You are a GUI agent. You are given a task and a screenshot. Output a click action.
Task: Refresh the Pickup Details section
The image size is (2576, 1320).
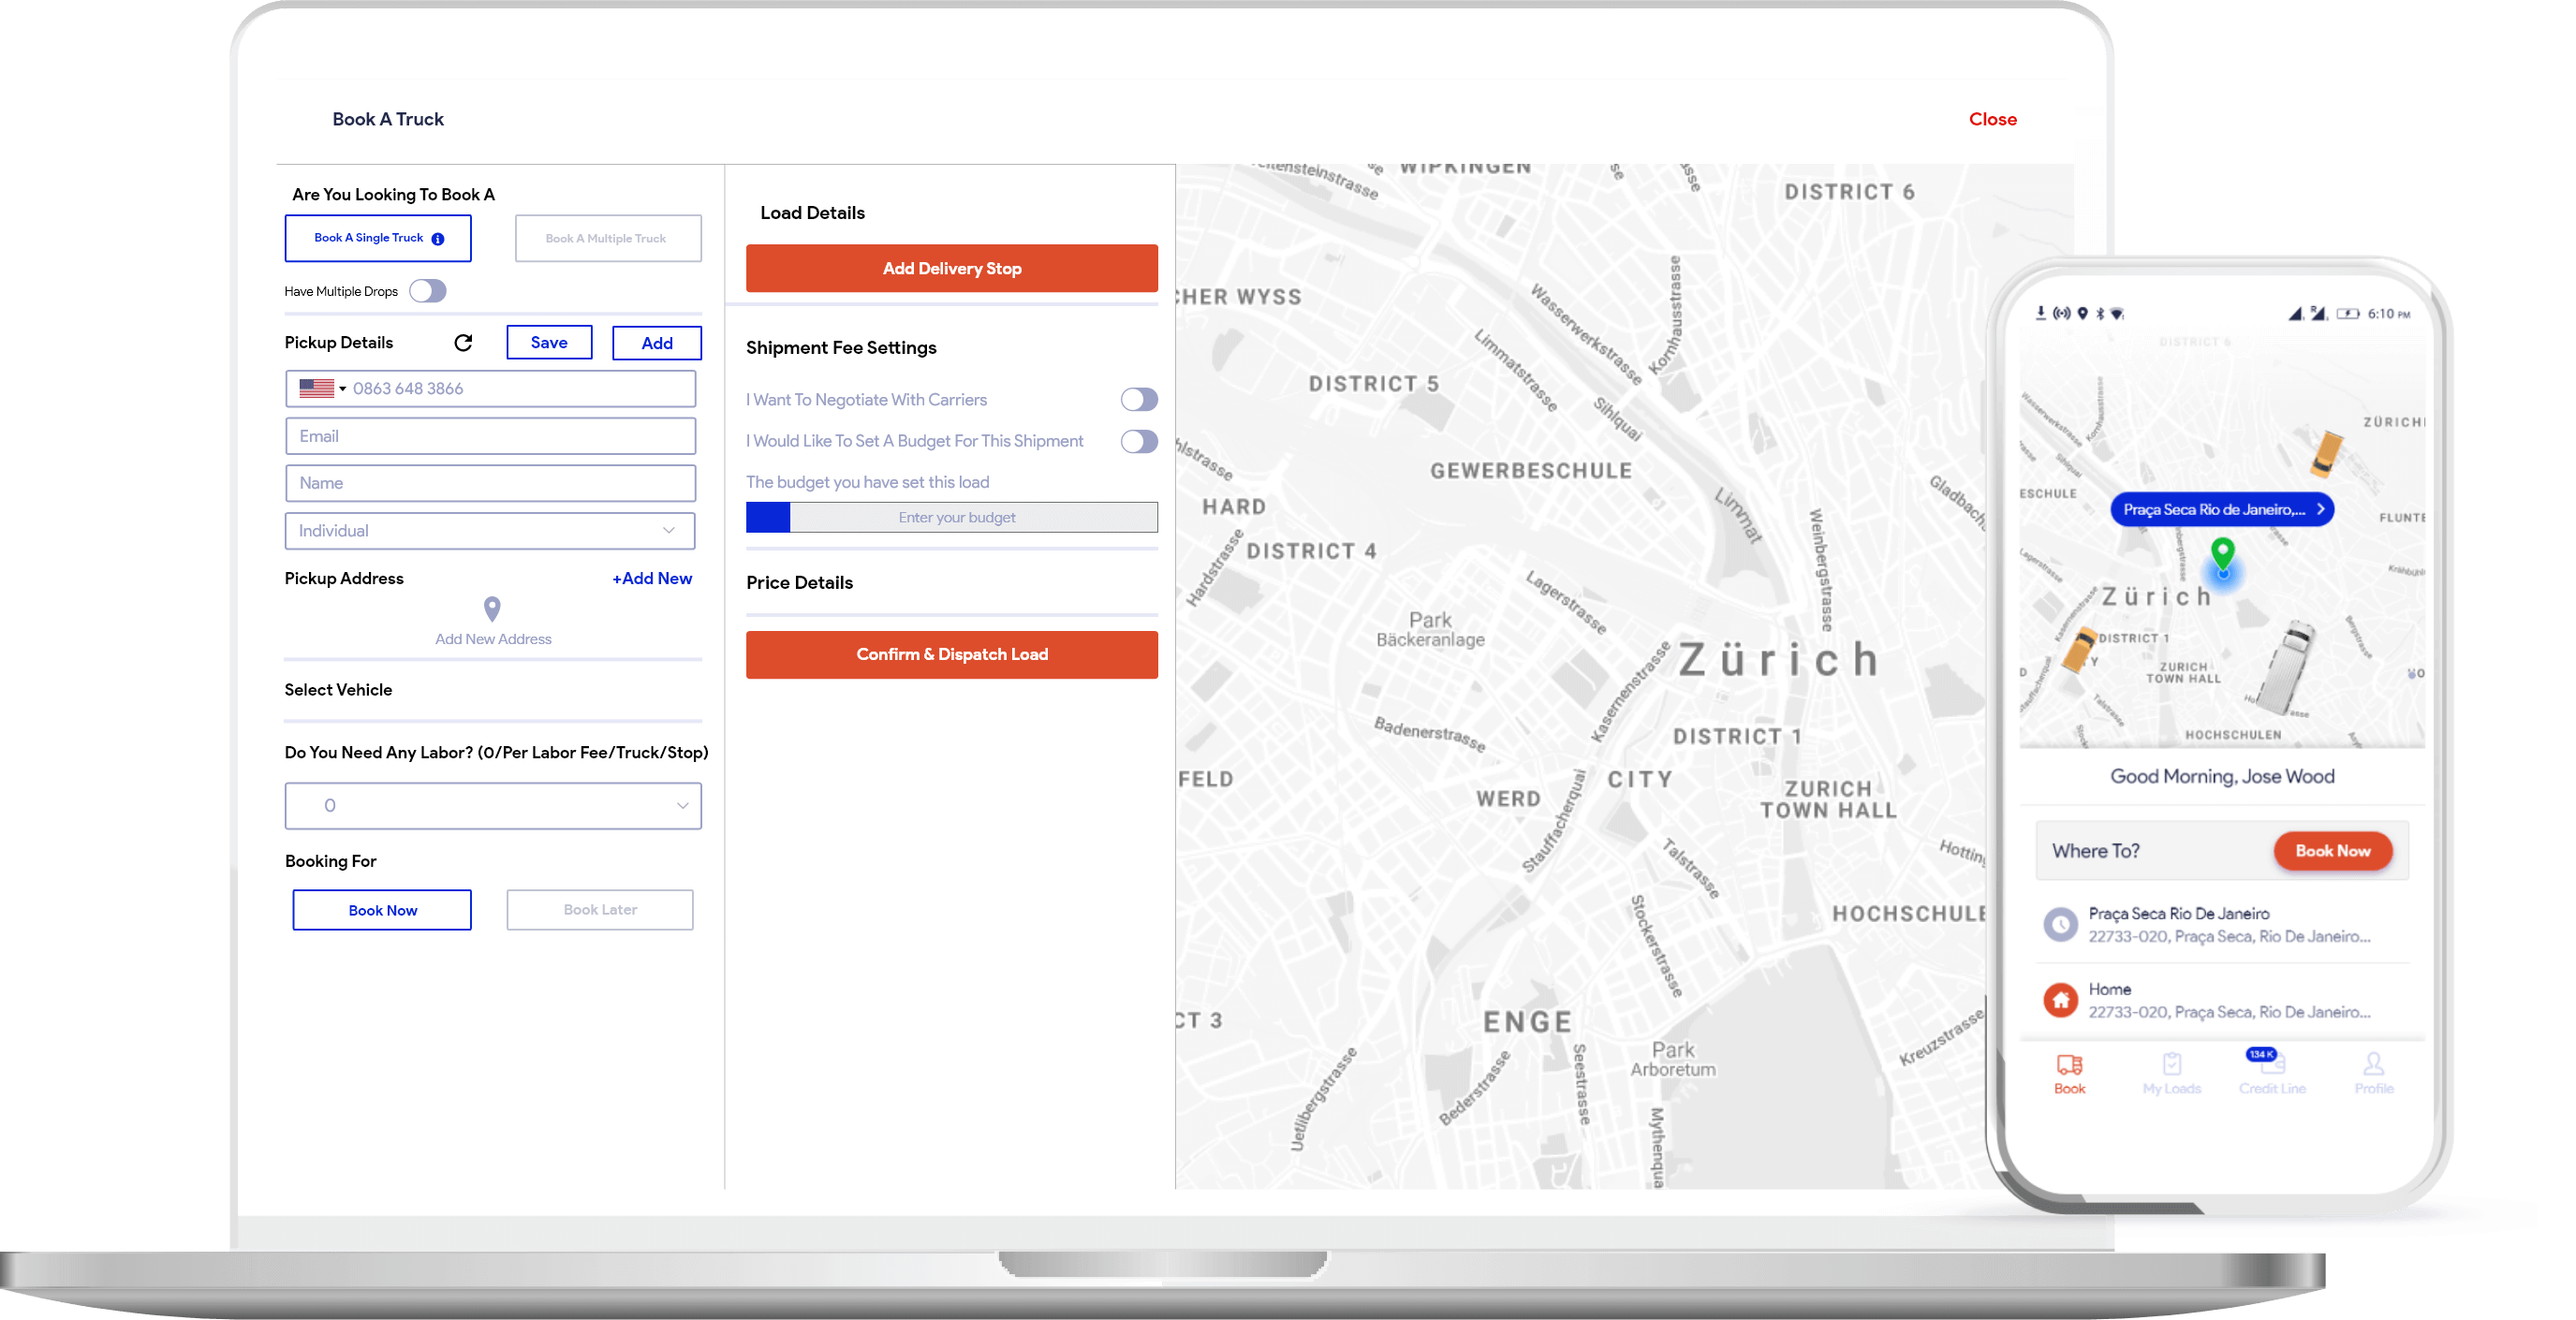[x=463, y=342]
